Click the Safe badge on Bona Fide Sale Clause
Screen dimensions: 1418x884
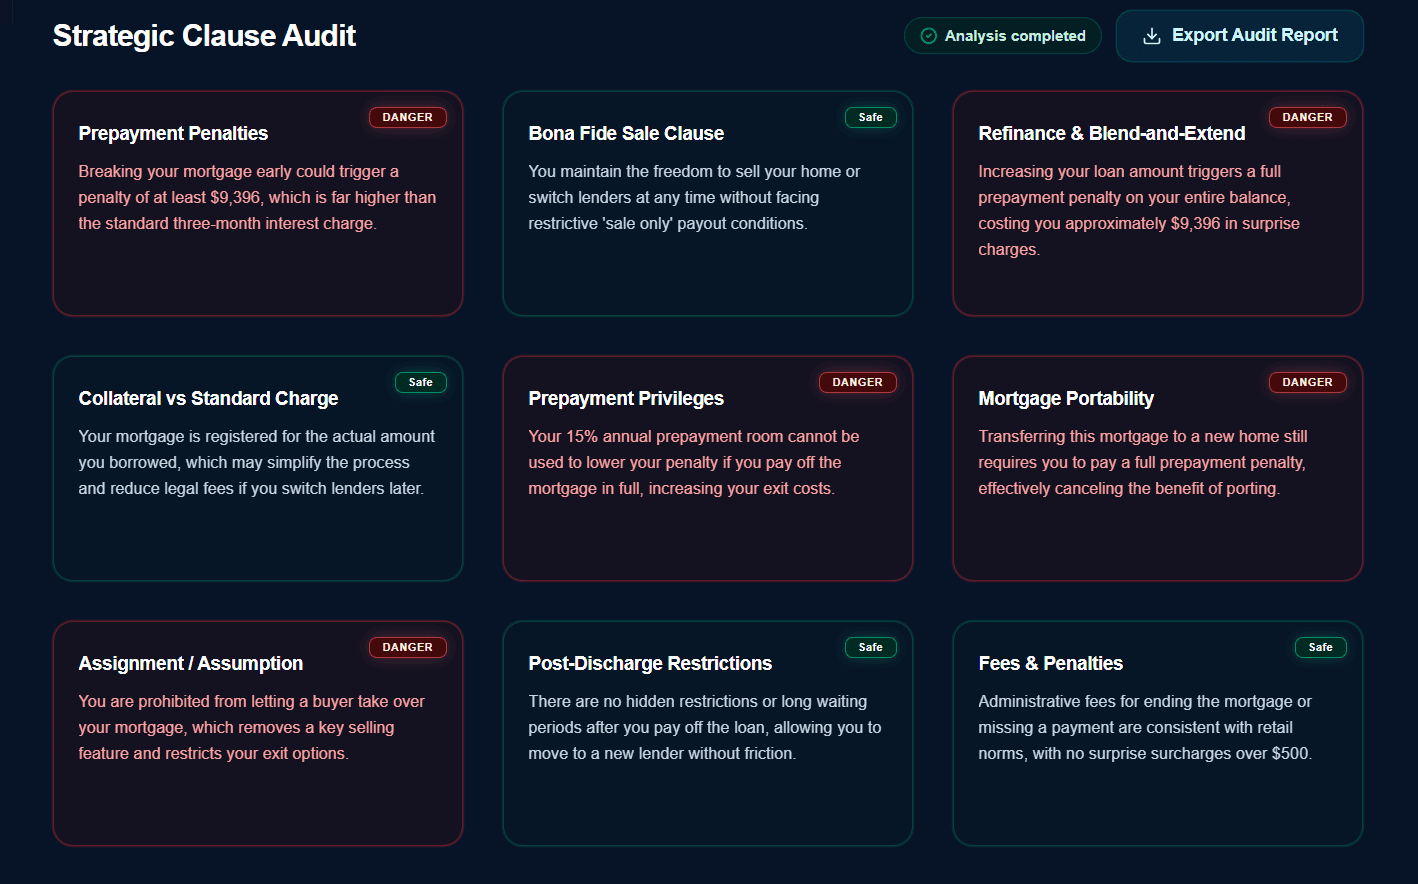point(871,117)
